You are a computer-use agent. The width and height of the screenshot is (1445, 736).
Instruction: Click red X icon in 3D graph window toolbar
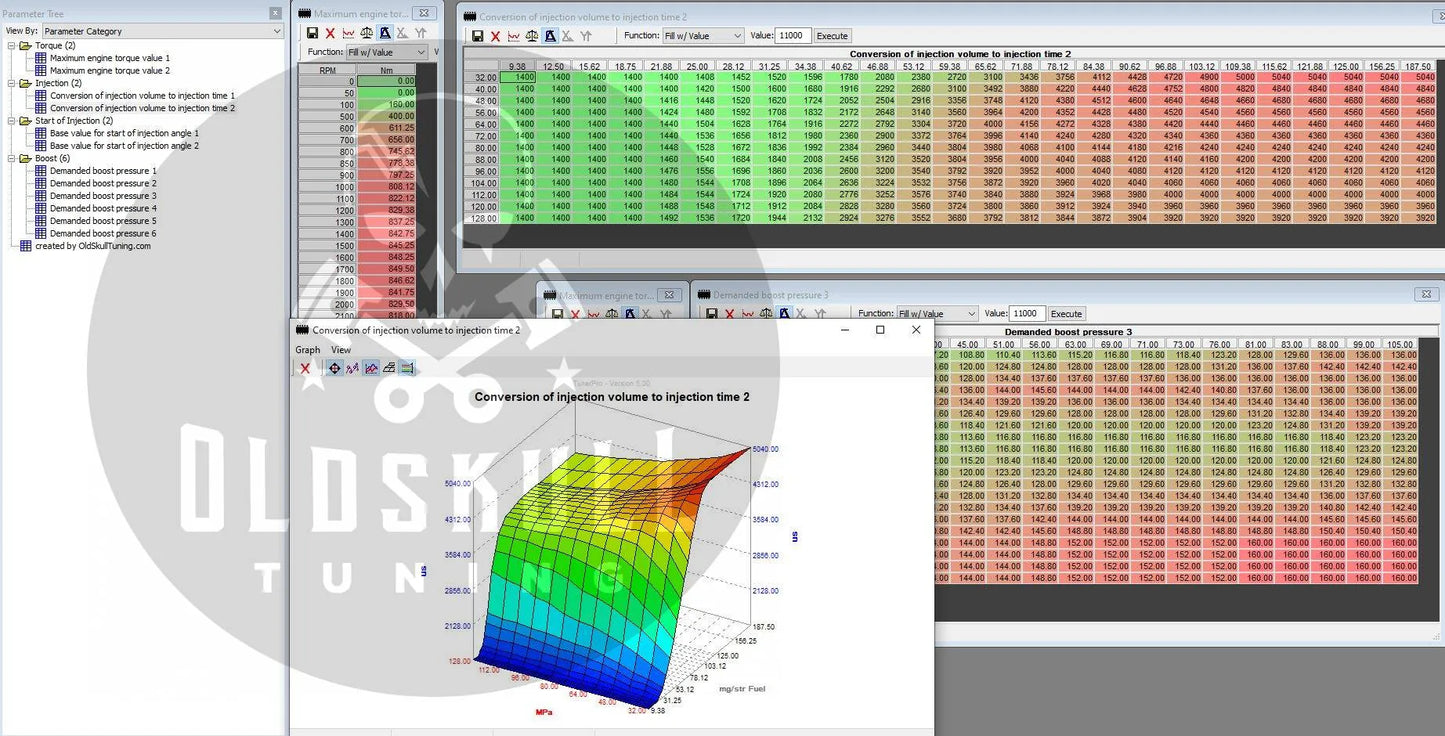click(305, 368)
